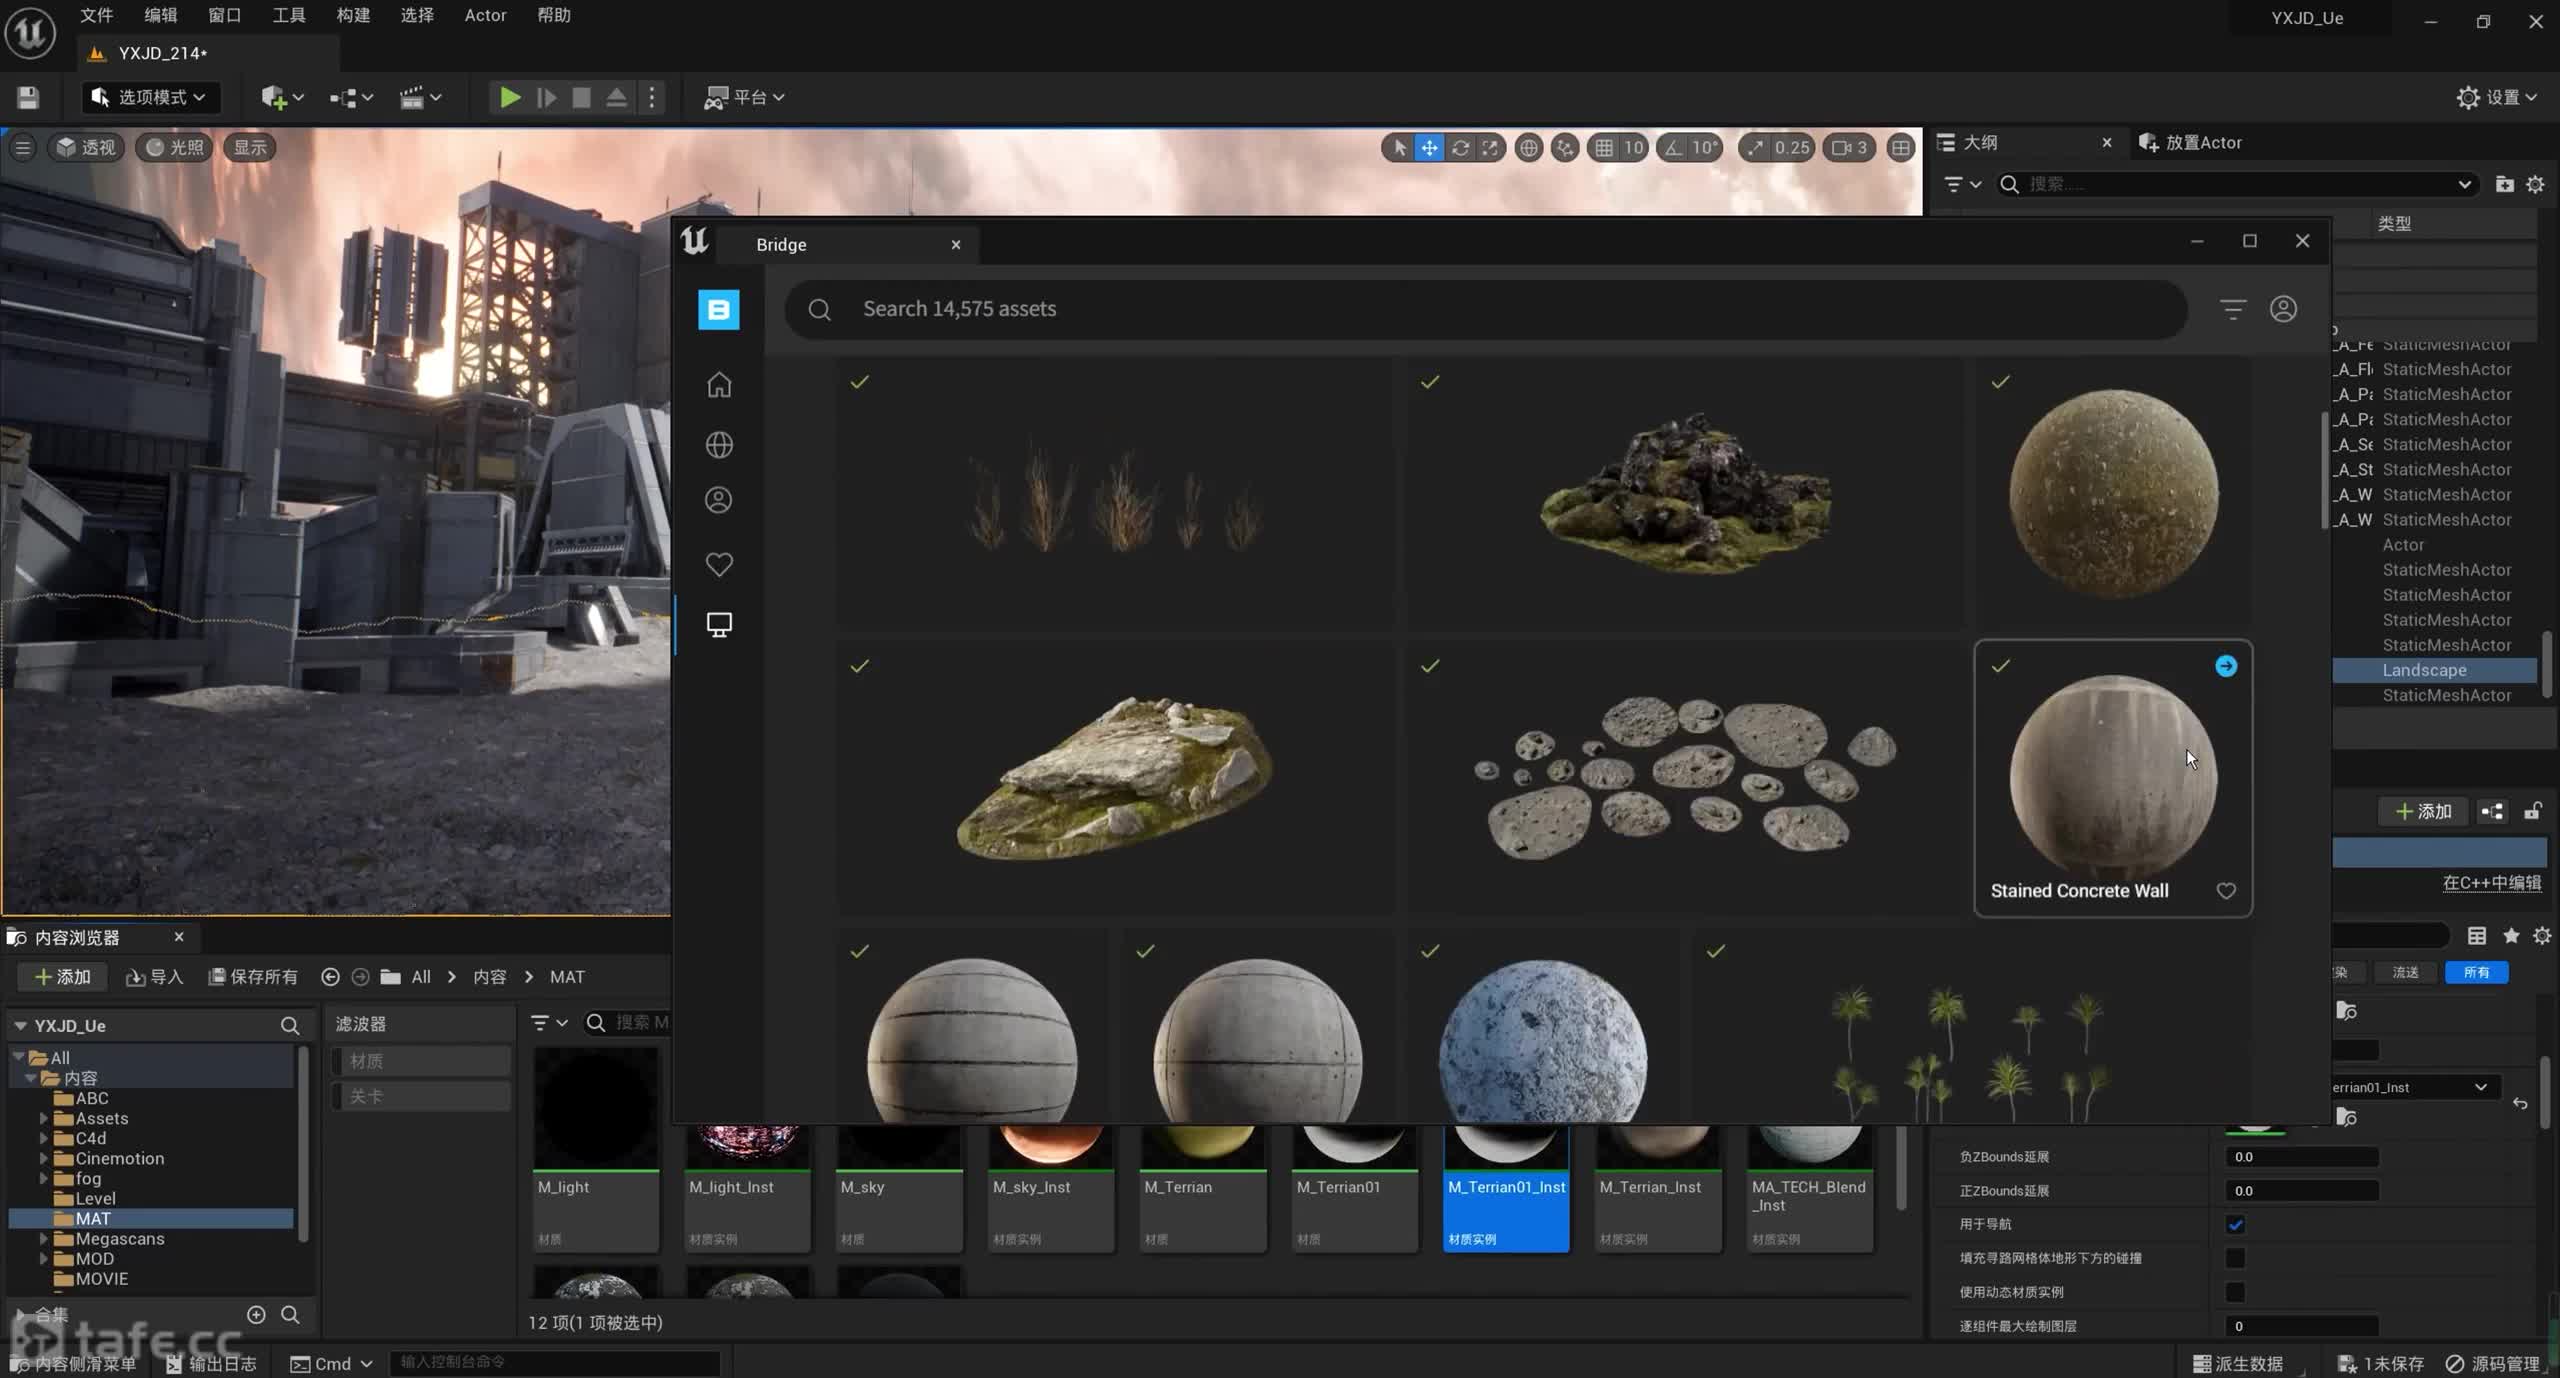Switch to the 放置Actor tab
2560x1378 pixels.
[2190, 143]
